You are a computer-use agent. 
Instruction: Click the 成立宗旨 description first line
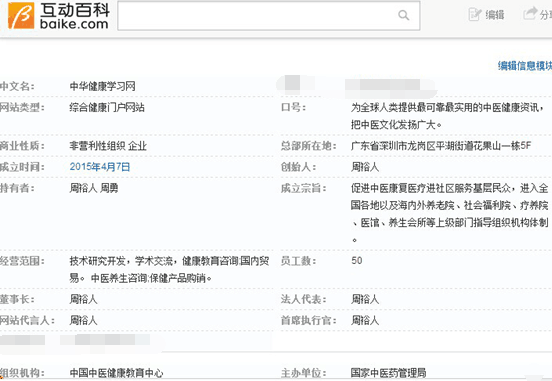[449, 188]
